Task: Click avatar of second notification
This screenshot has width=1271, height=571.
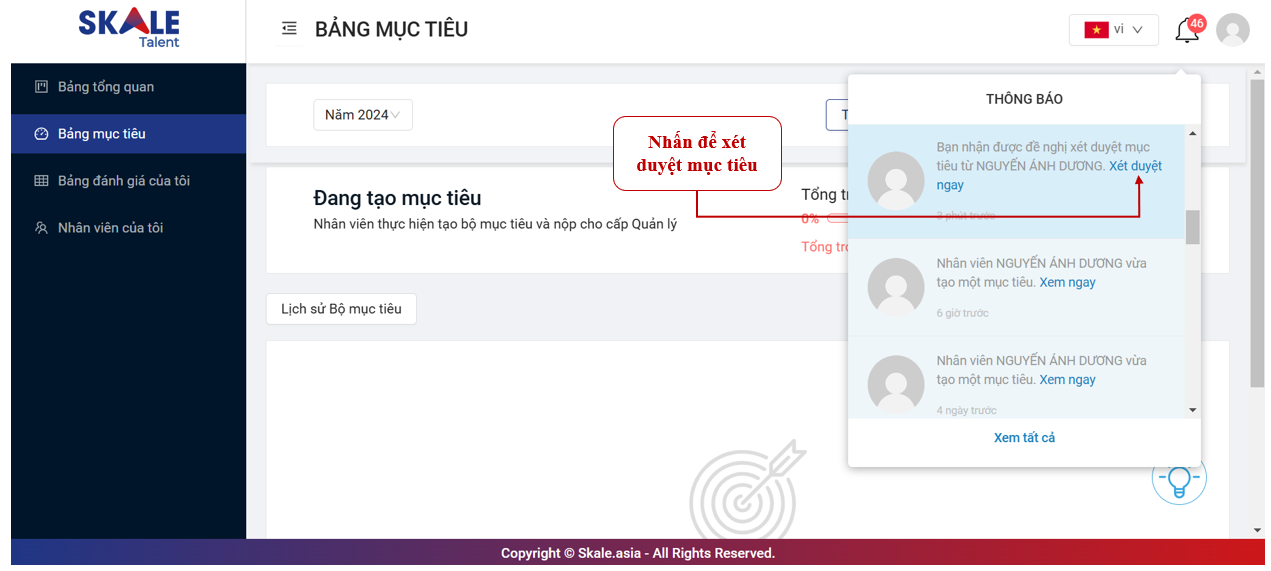Action: click(895, 286)
